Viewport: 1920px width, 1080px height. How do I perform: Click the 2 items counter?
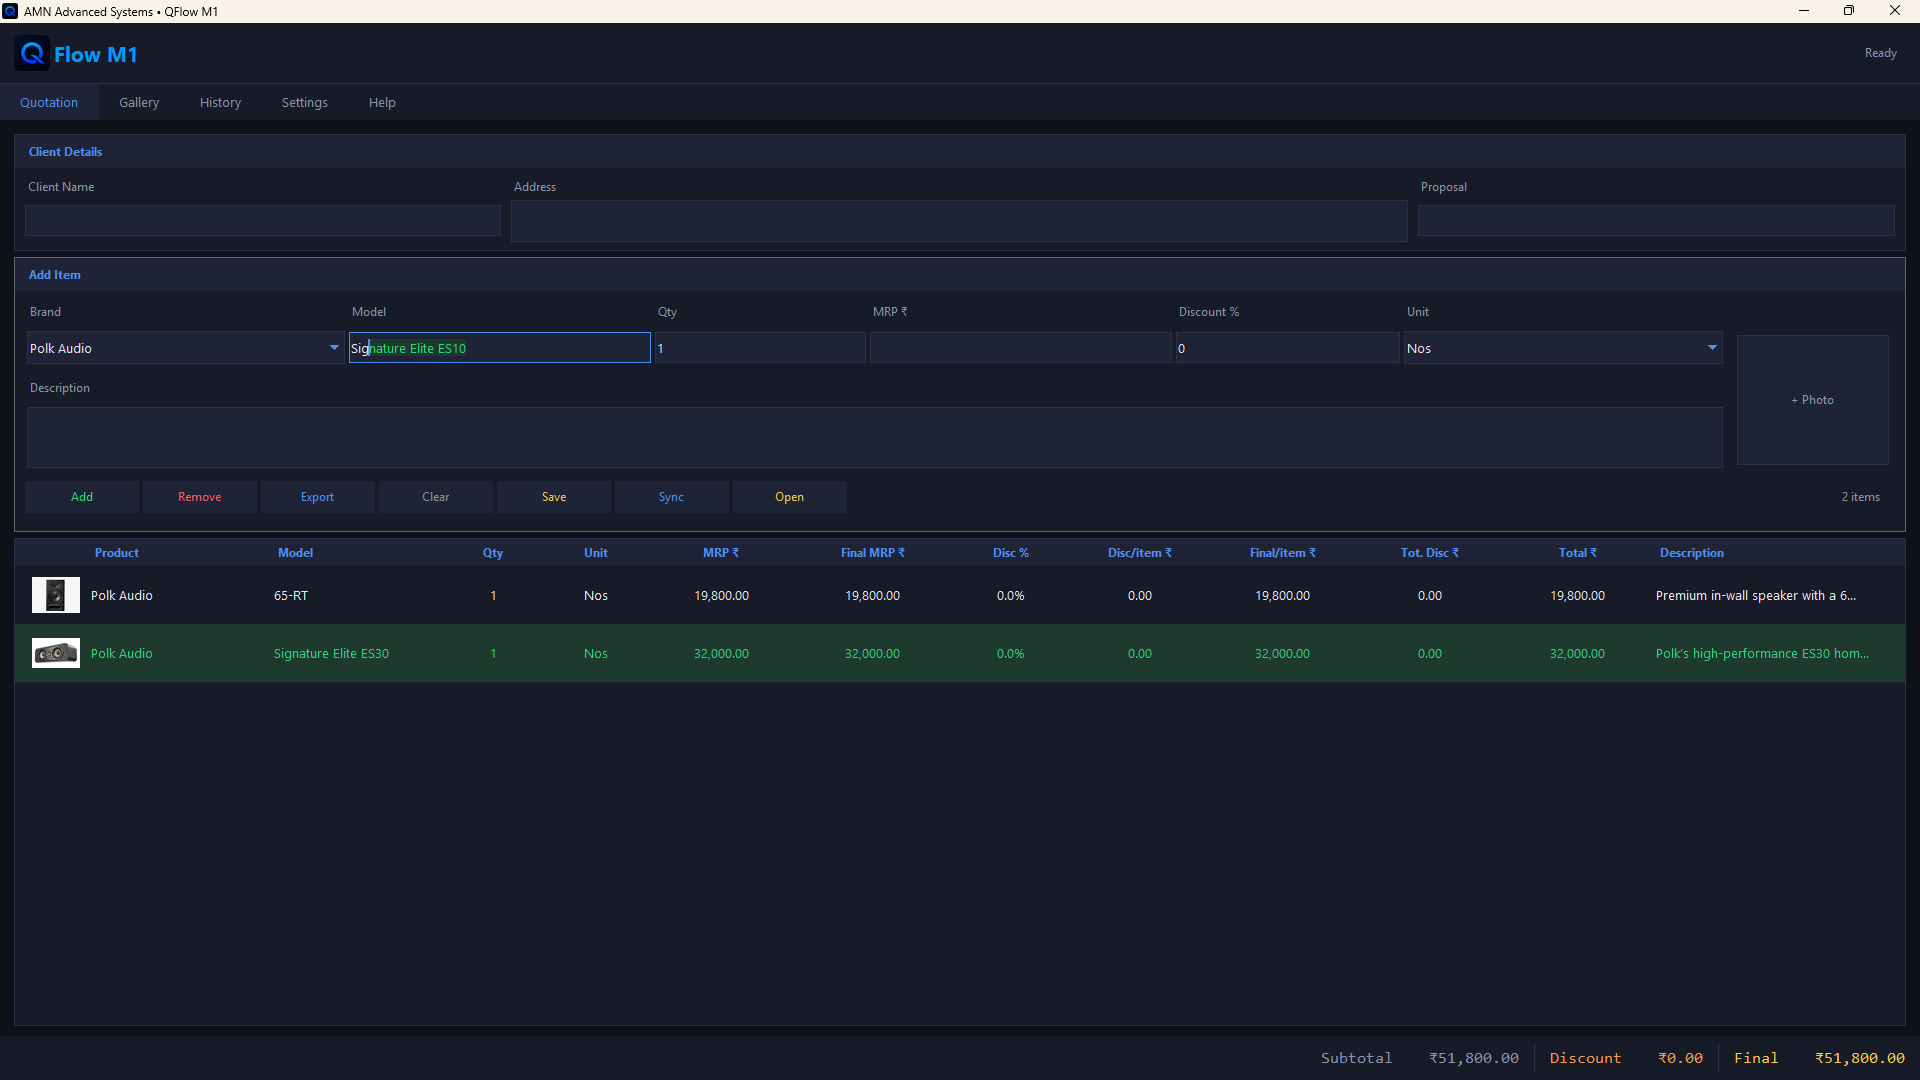coord(1861,497)
